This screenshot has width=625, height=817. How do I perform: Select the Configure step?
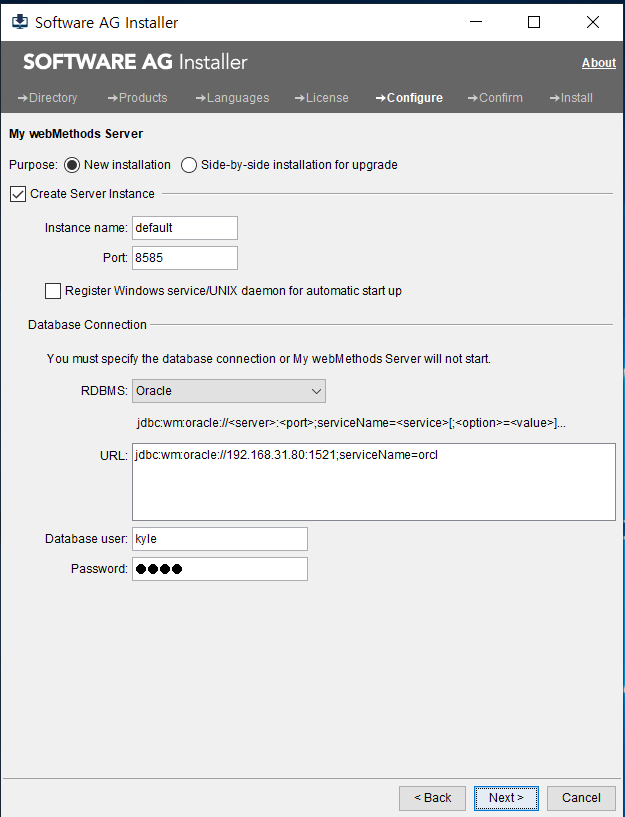[x=409, y=98]
